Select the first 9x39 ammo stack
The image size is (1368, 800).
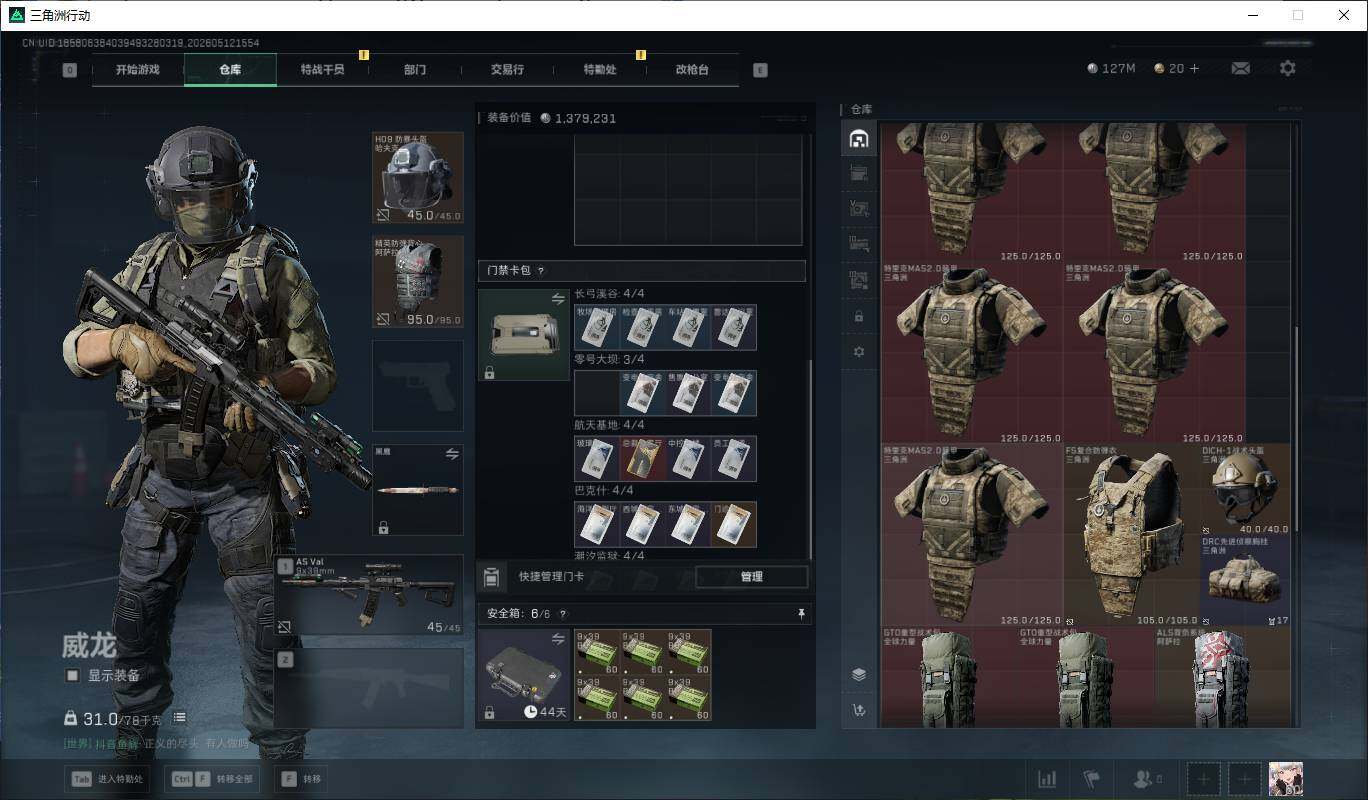click(x=597, y=652)
